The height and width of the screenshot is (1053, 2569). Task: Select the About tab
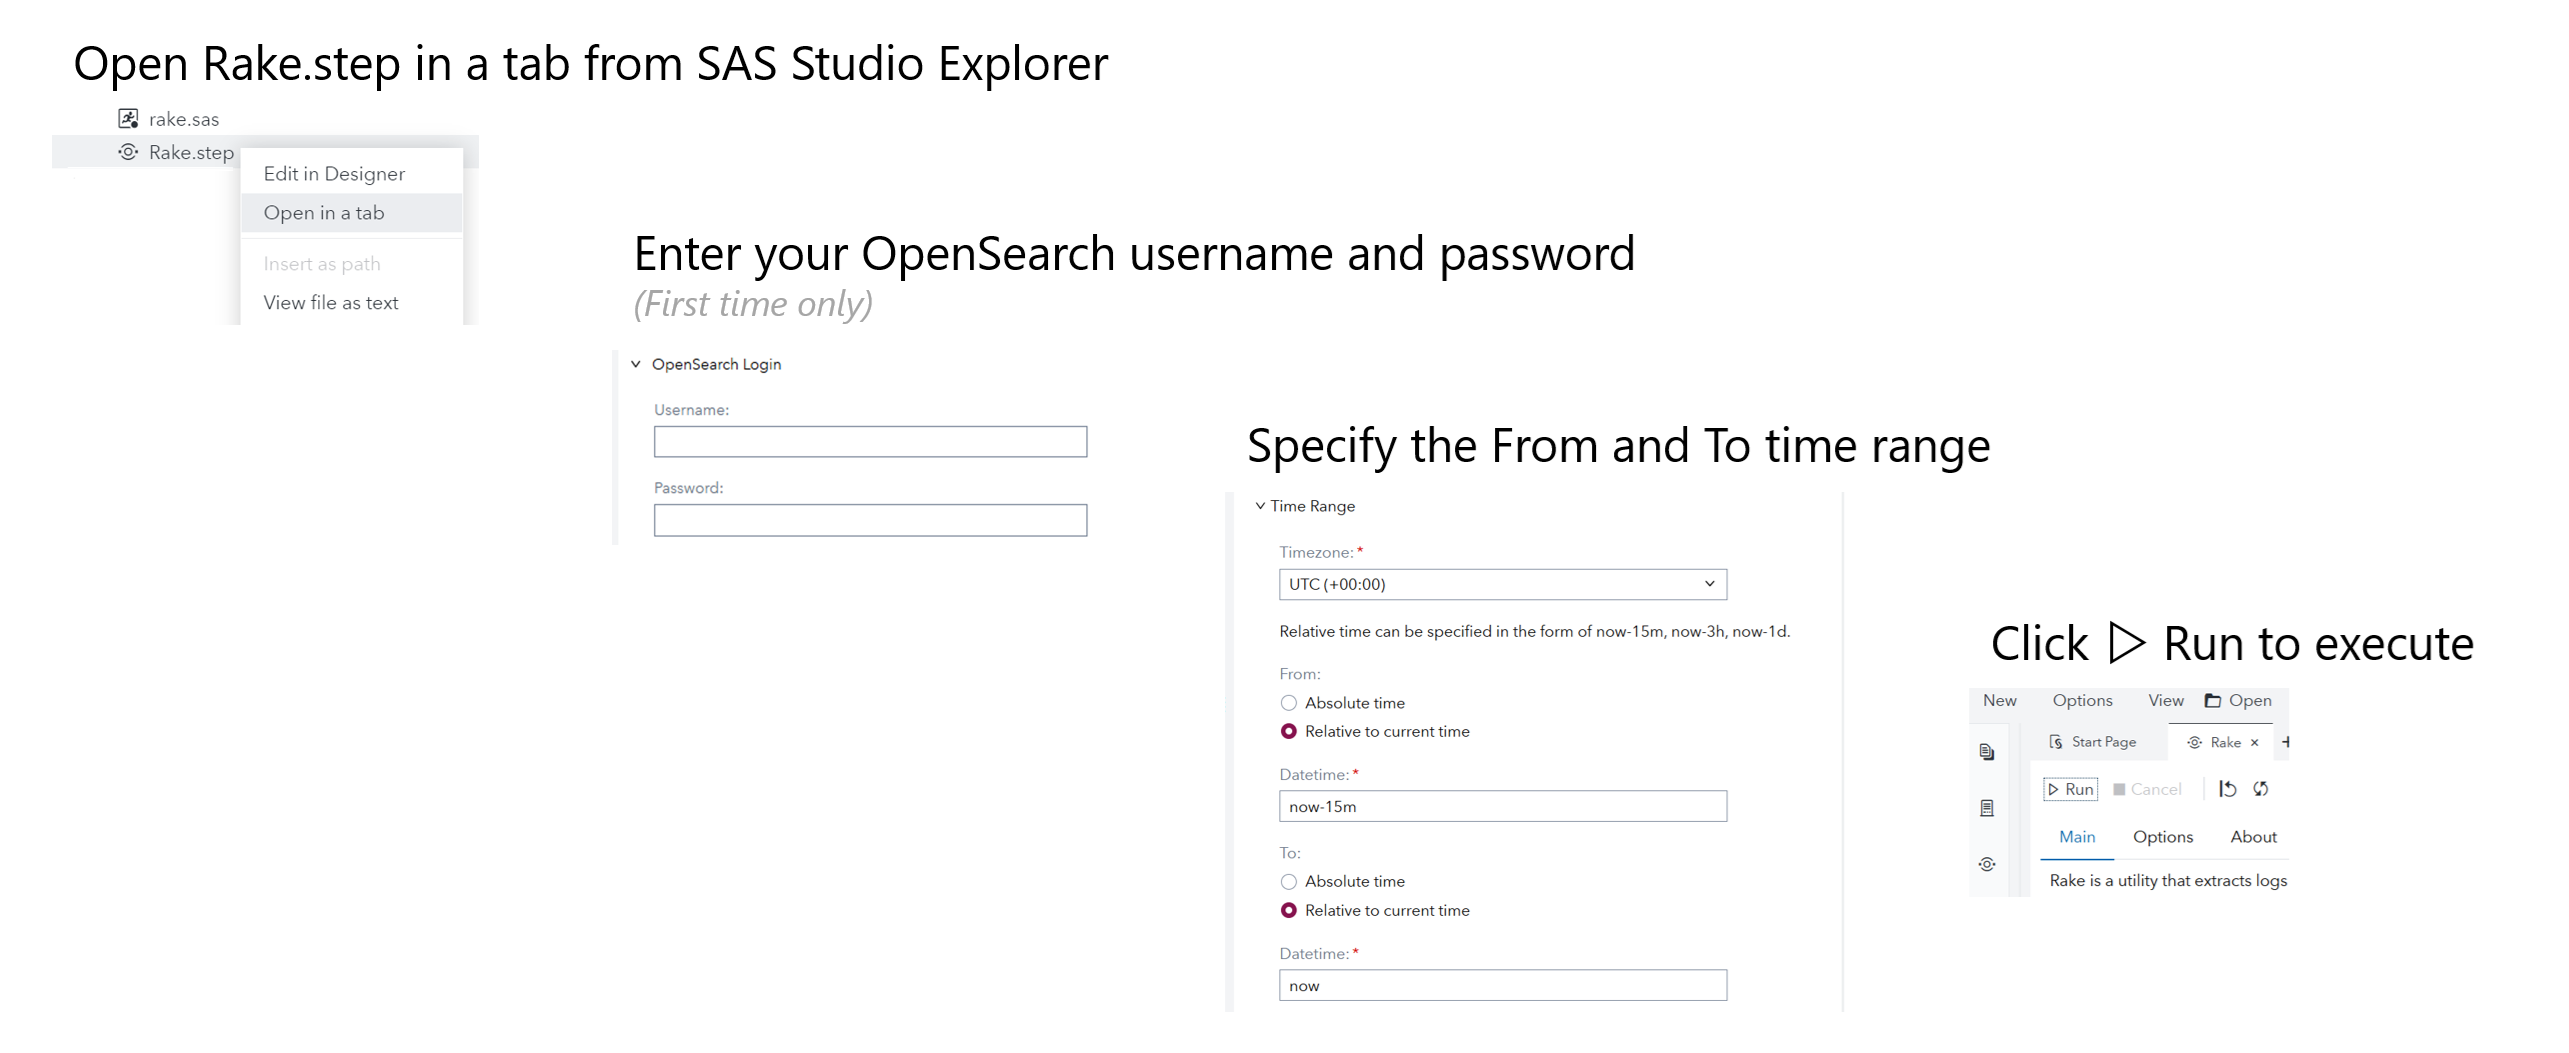2253,837
